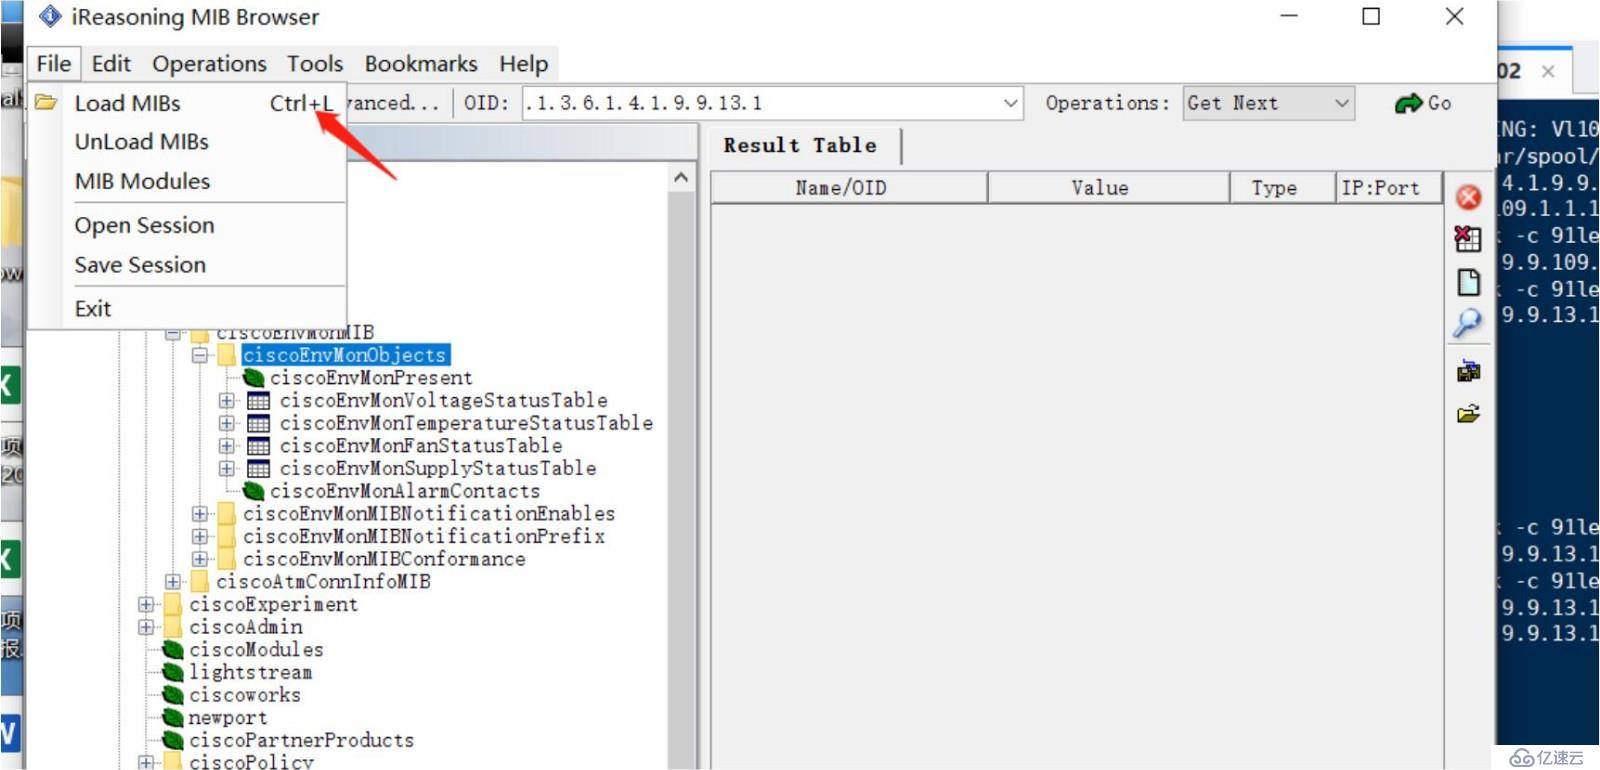Click the Name/OID column header
This screenshot has width=1600, height=770.
click(849, 188)
